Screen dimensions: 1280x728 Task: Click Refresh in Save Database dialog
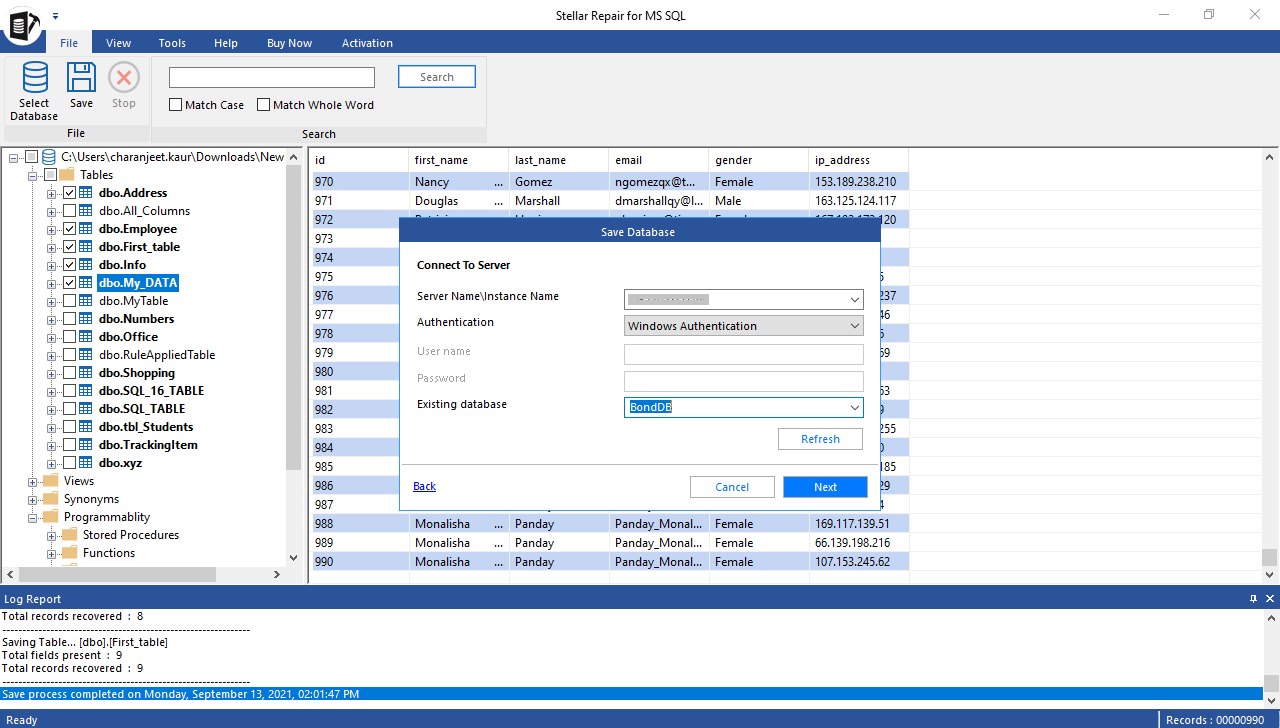820,439
